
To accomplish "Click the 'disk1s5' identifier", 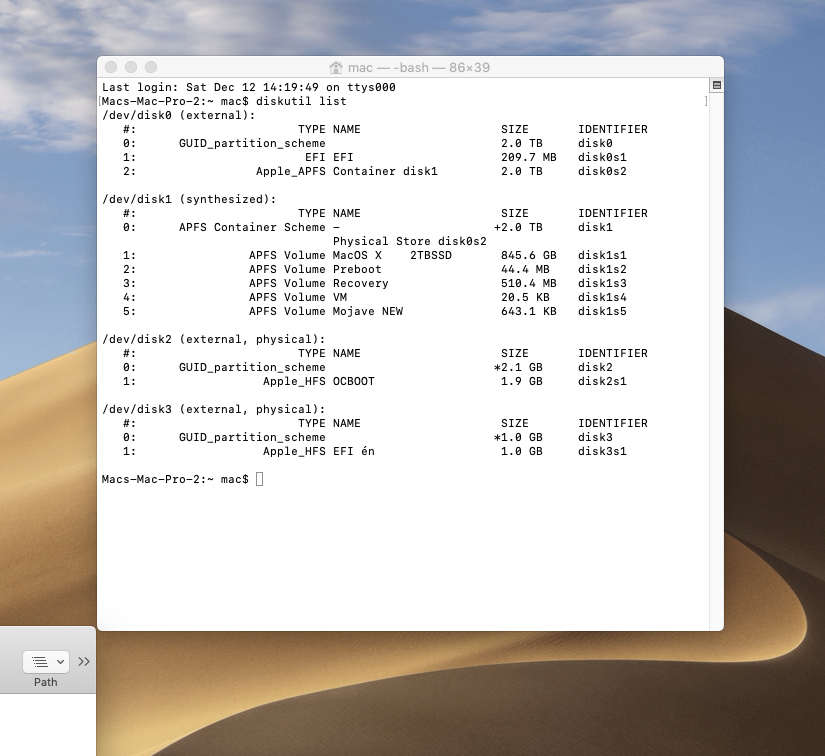I will coord(602,311).
